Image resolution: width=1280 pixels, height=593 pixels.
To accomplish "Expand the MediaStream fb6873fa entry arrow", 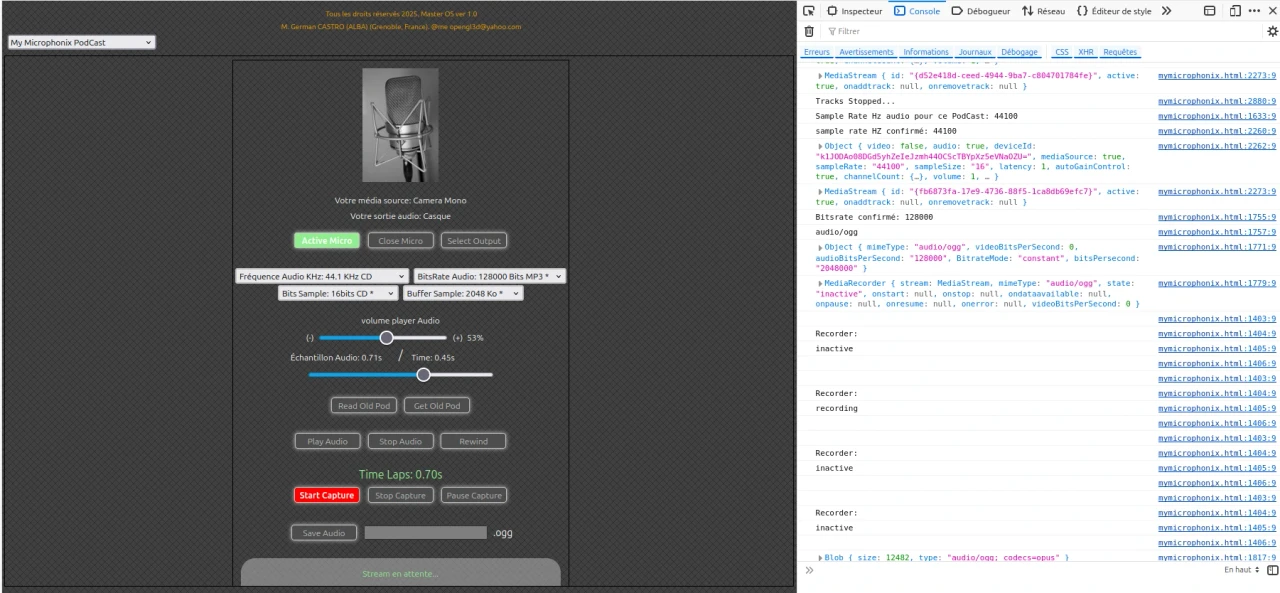I will click(x=821, y=191).
